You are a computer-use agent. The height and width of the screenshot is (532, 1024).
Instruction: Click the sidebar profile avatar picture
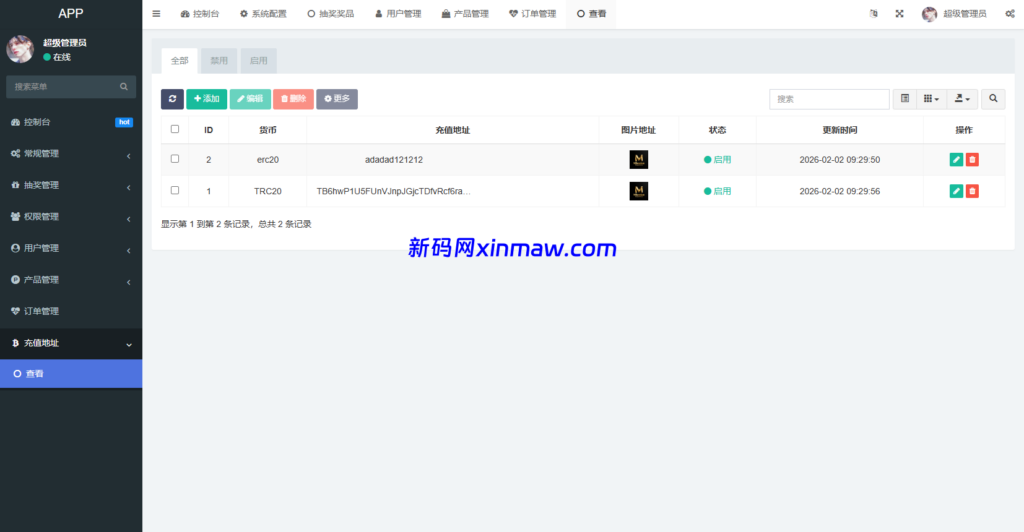point(20,49)
